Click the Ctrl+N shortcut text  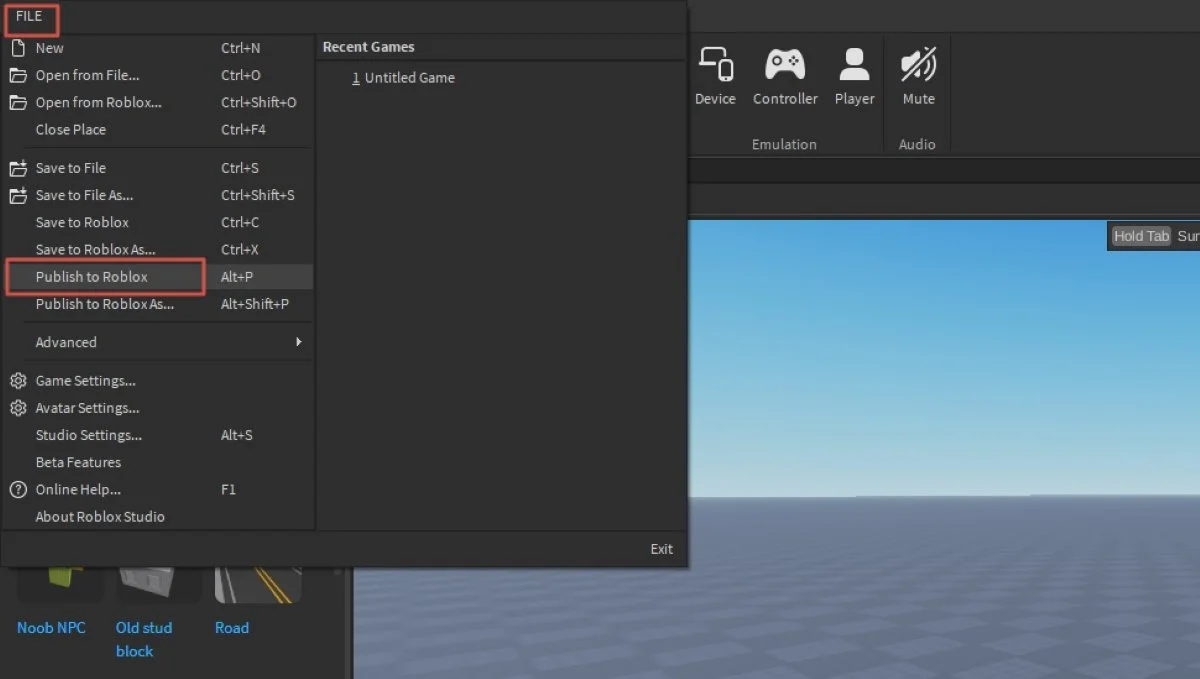coord(241,48)
